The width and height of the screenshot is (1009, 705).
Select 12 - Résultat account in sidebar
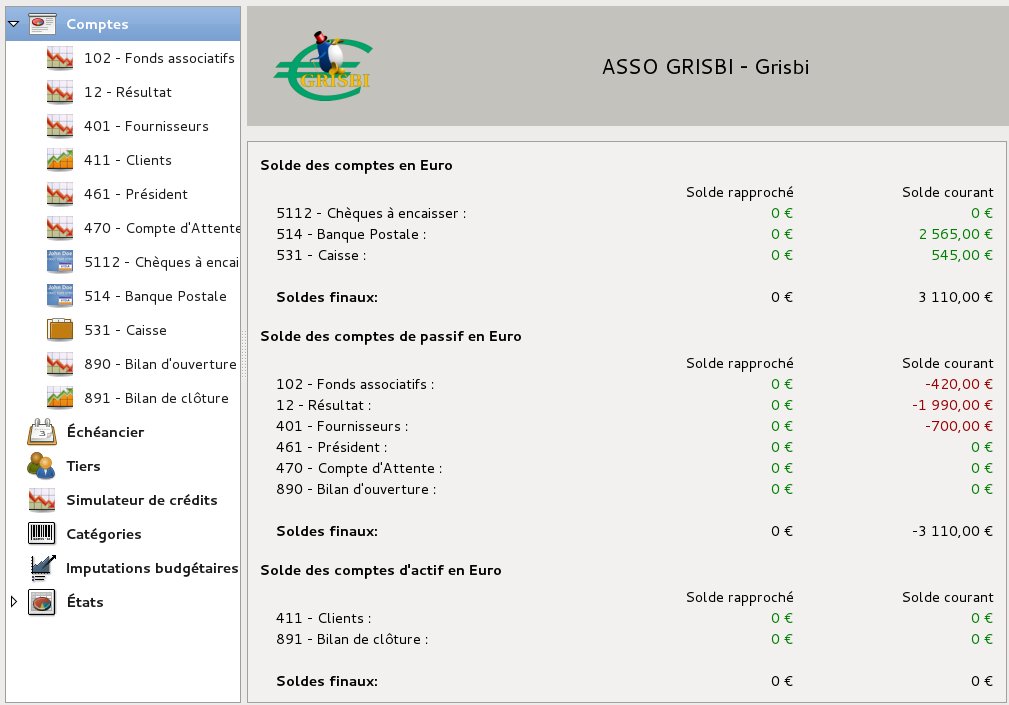(128, 92)
